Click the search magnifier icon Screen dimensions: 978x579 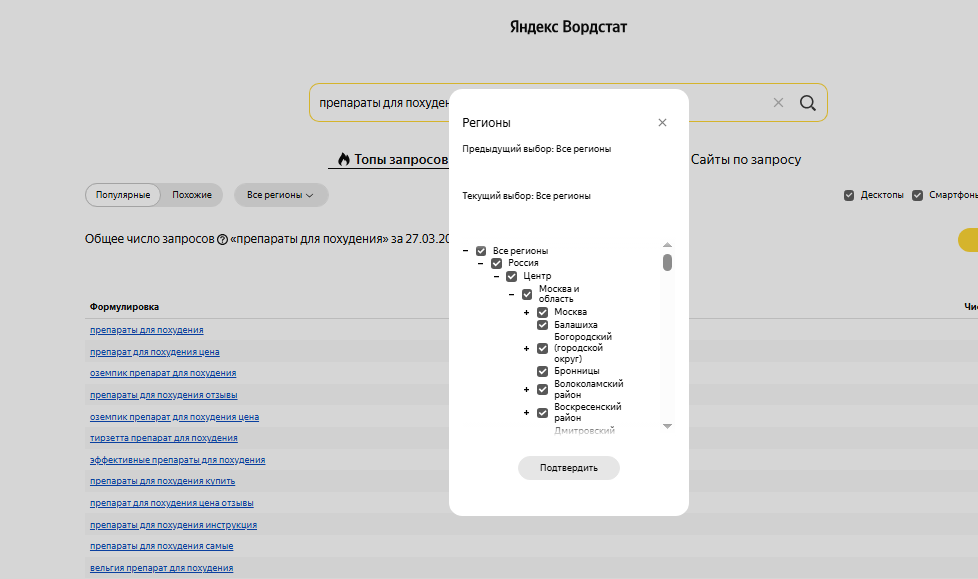pos(808,103)
